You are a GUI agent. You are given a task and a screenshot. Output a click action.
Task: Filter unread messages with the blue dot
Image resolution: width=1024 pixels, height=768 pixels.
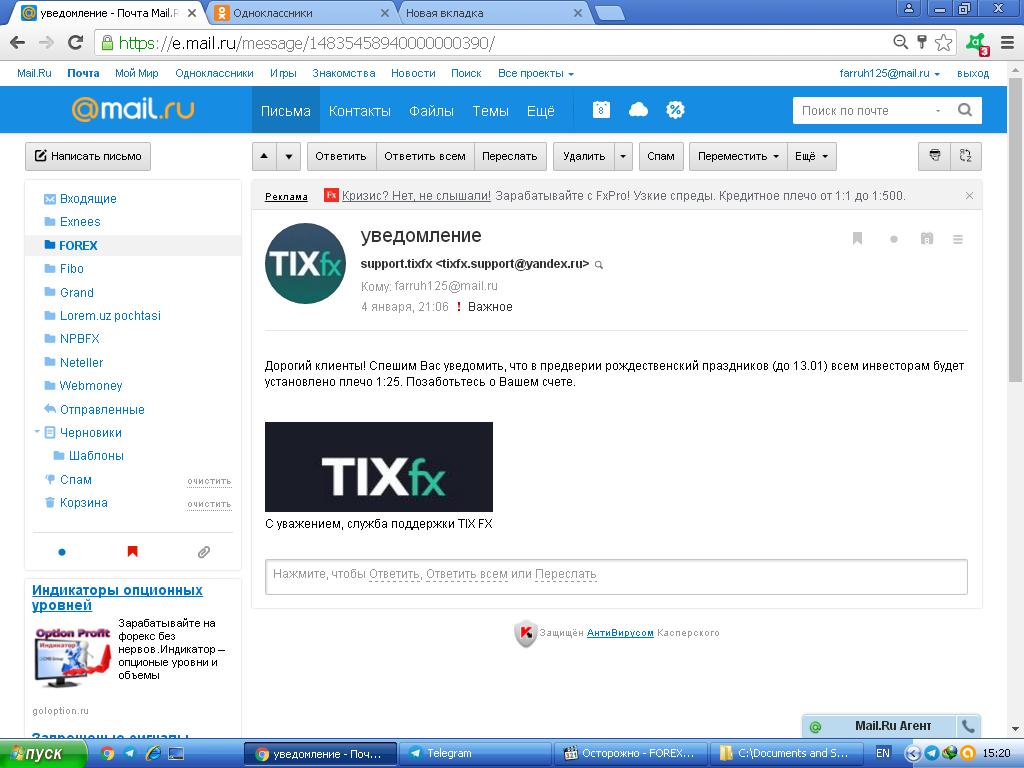(x=62, y=552)
